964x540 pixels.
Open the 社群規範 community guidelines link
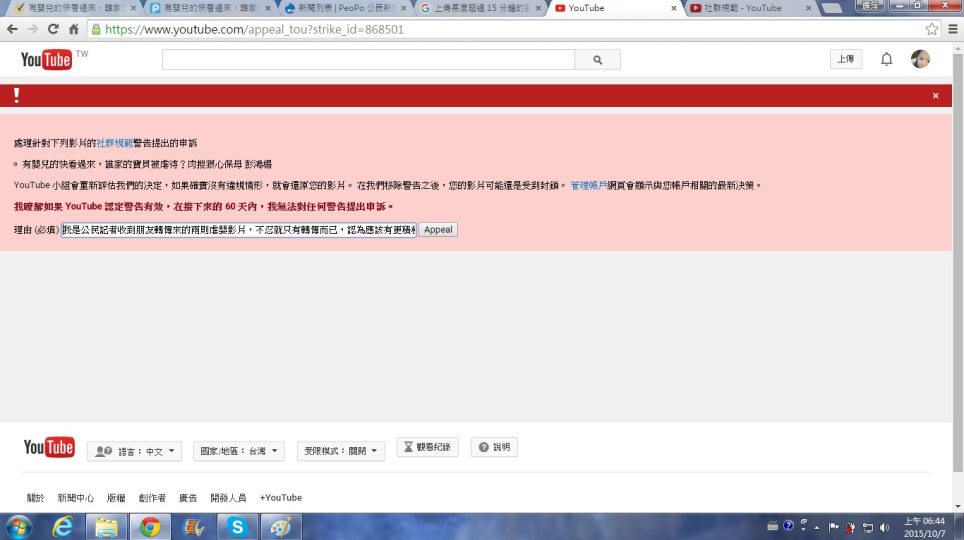click(x=115, y=143)
